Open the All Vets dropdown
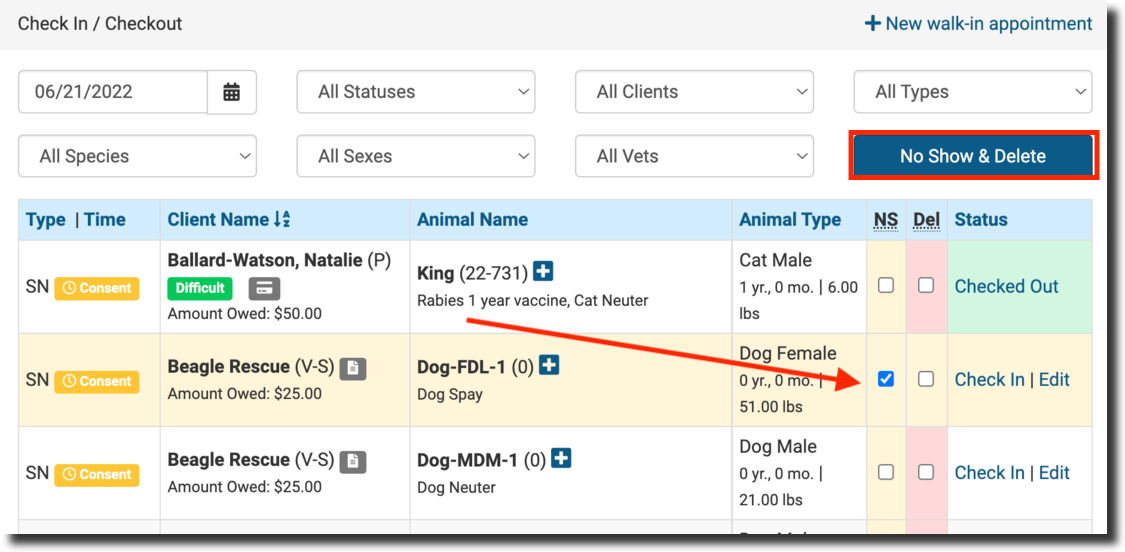 pyautogui.click(x=694, y=156)
